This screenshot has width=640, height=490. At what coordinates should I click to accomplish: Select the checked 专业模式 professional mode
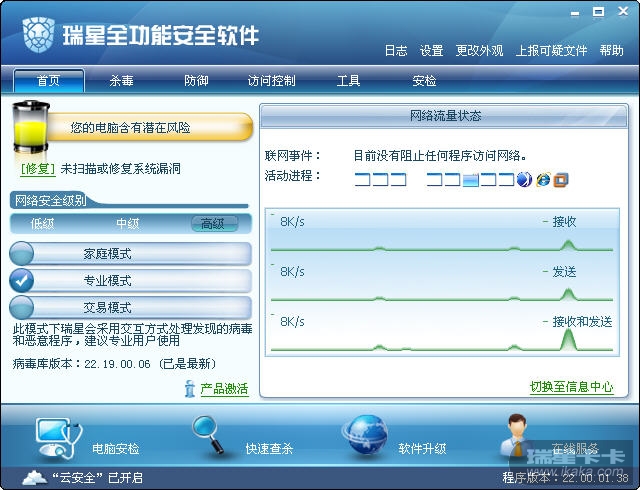(x=130, y=281)
